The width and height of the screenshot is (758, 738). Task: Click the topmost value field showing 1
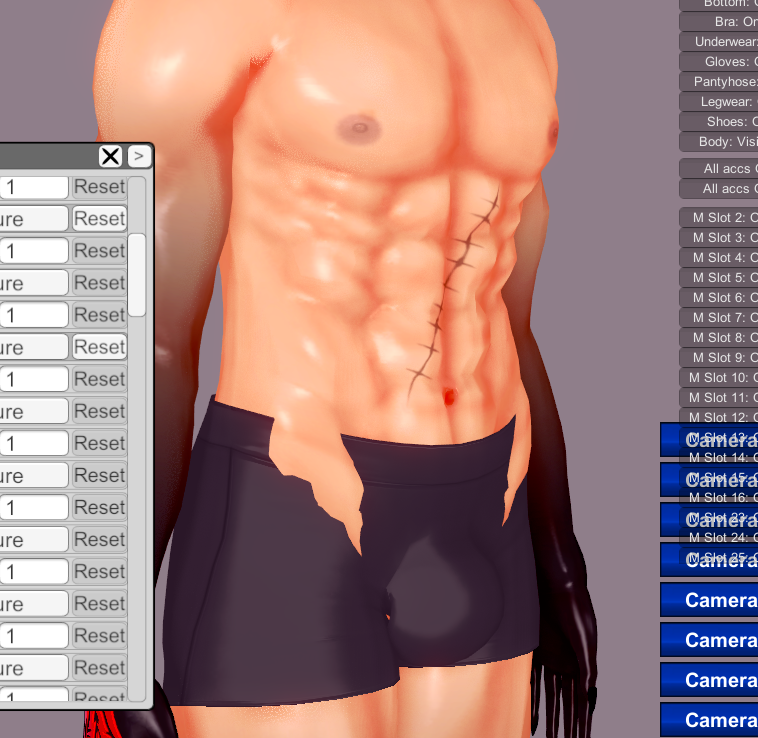tap(34, 187)
